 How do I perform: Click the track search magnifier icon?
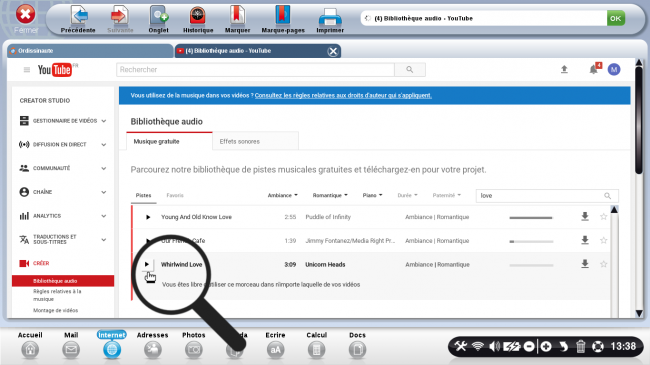pos(607,196)
